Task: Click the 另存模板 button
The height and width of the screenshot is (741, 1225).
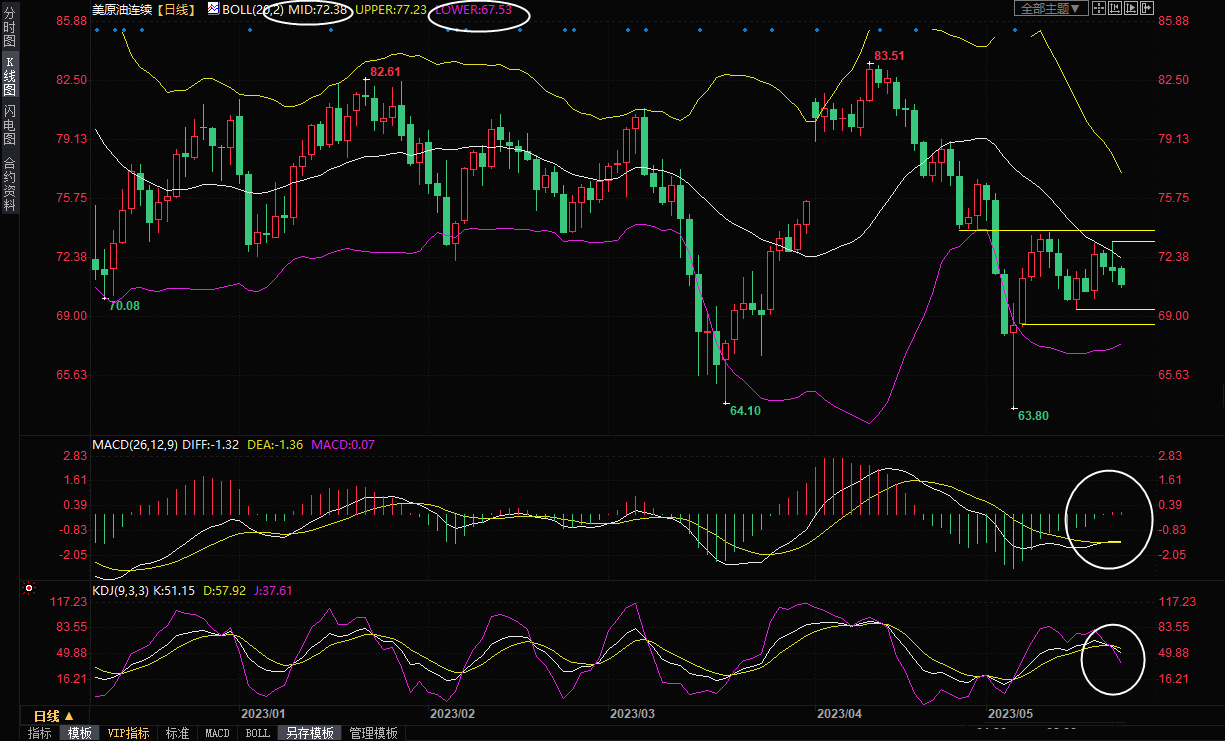Action: click(309, 733)
